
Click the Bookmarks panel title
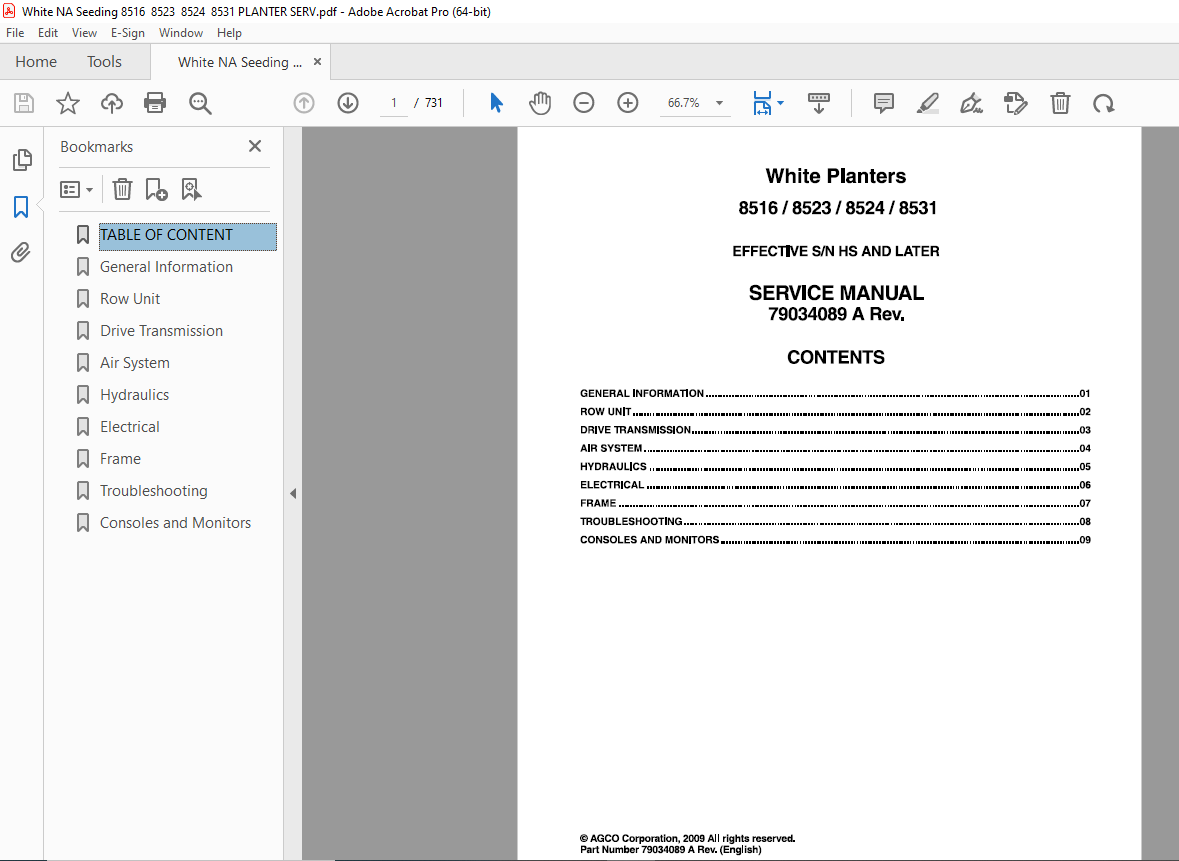coord(96,147)
